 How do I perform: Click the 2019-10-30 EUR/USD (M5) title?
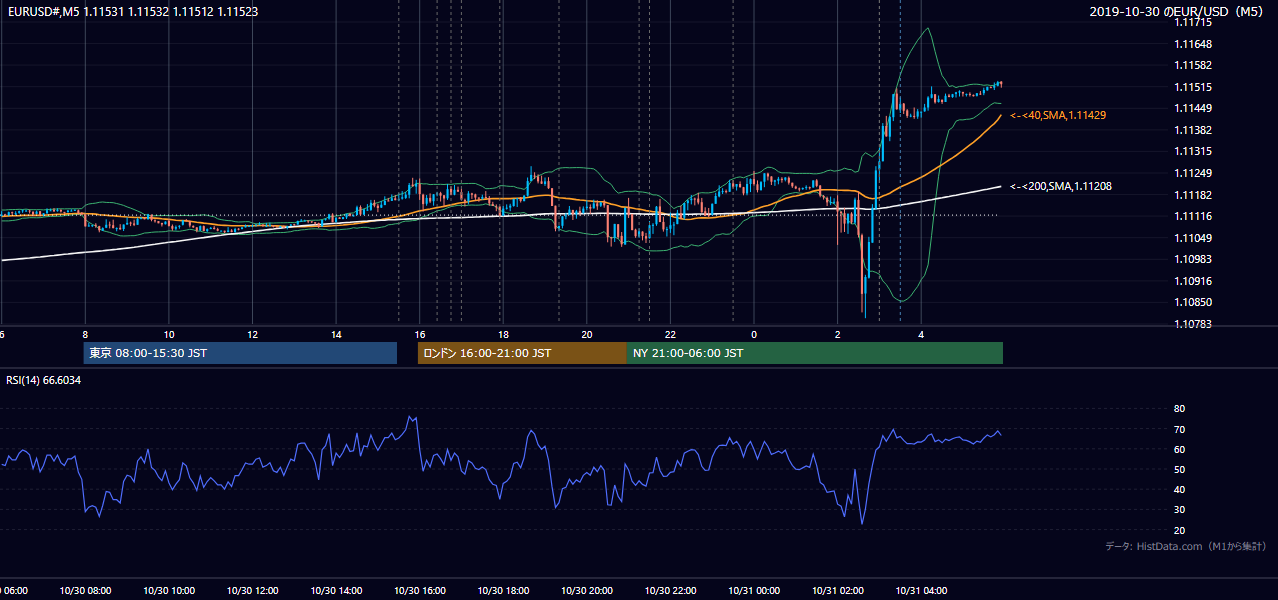click(1176, 12)
